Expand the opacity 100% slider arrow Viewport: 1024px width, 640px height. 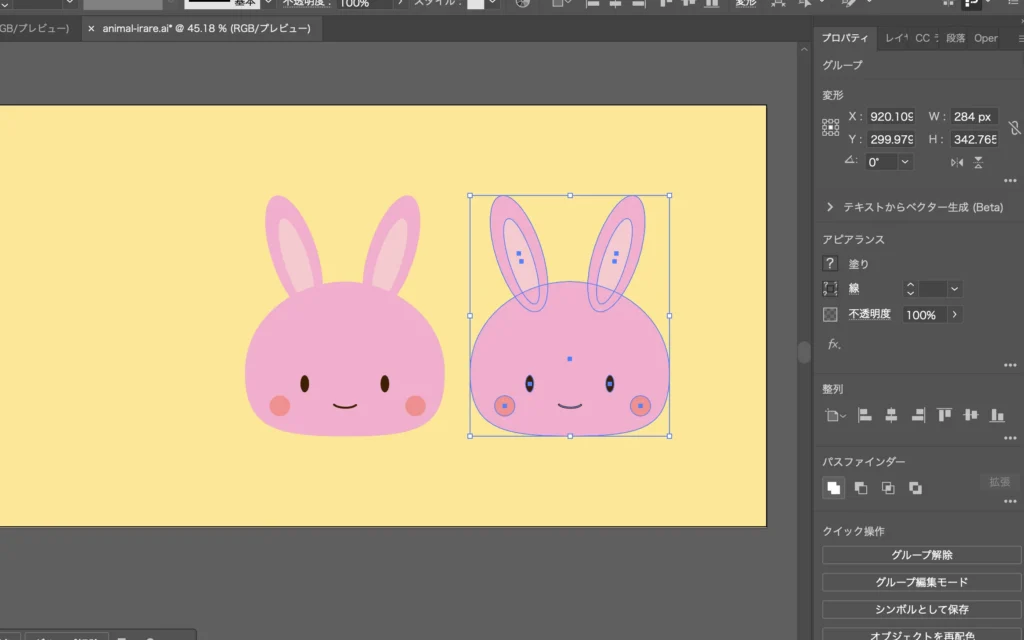954,315
